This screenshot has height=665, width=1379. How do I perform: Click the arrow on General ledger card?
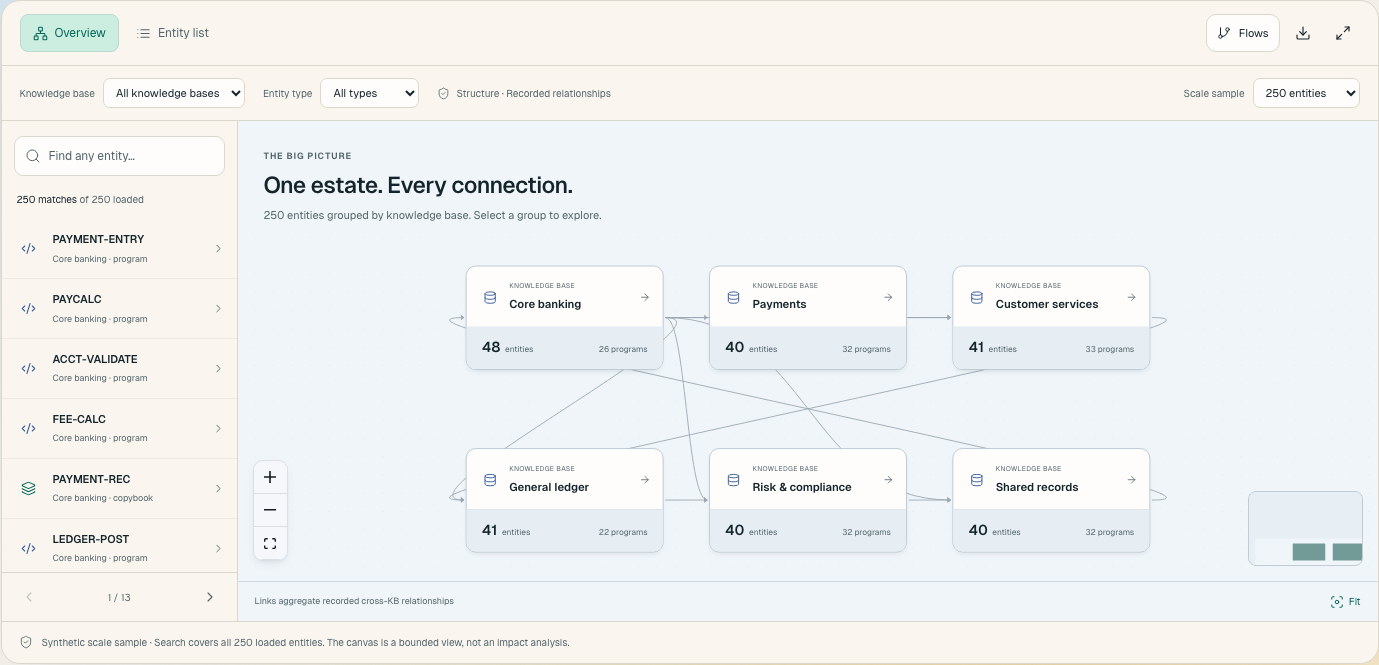(645, 480)
